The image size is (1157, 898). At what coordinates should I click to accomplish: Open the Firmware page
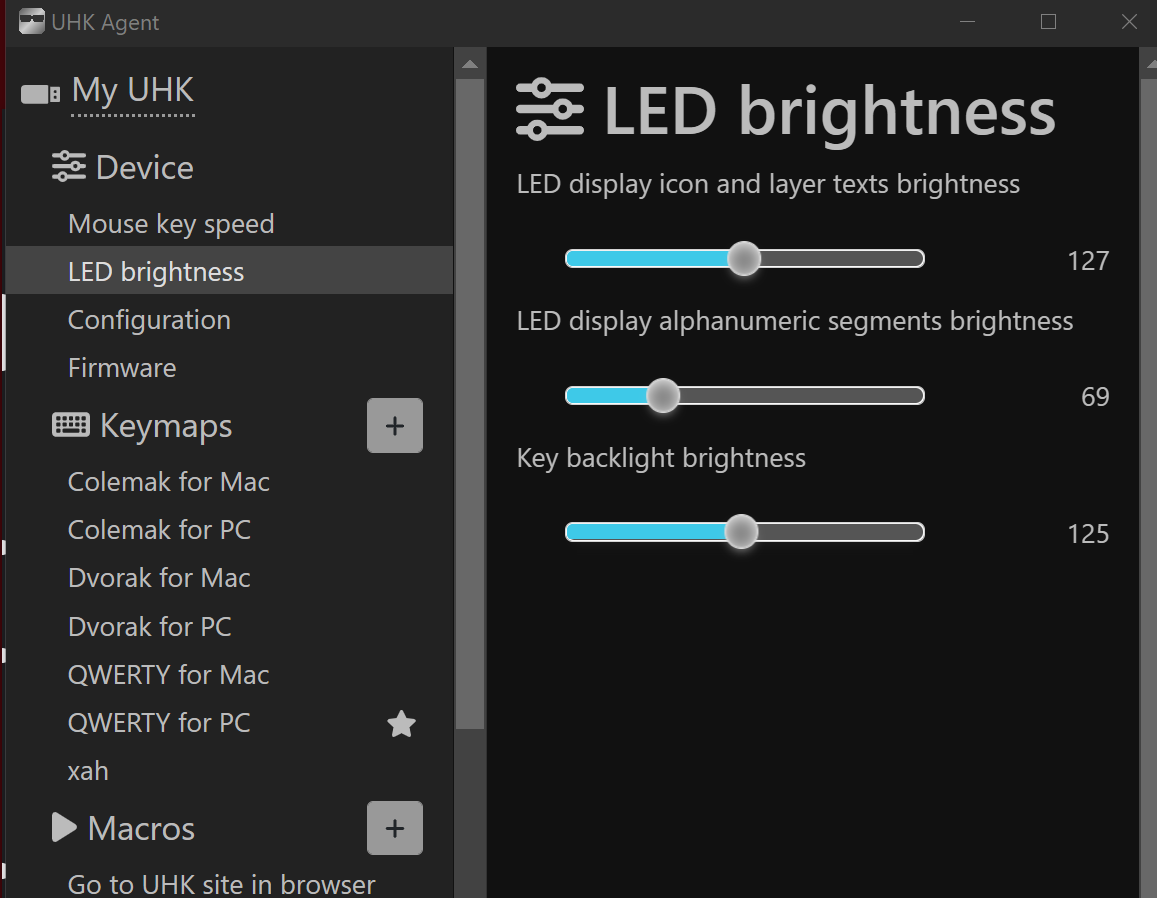[122, 368]
